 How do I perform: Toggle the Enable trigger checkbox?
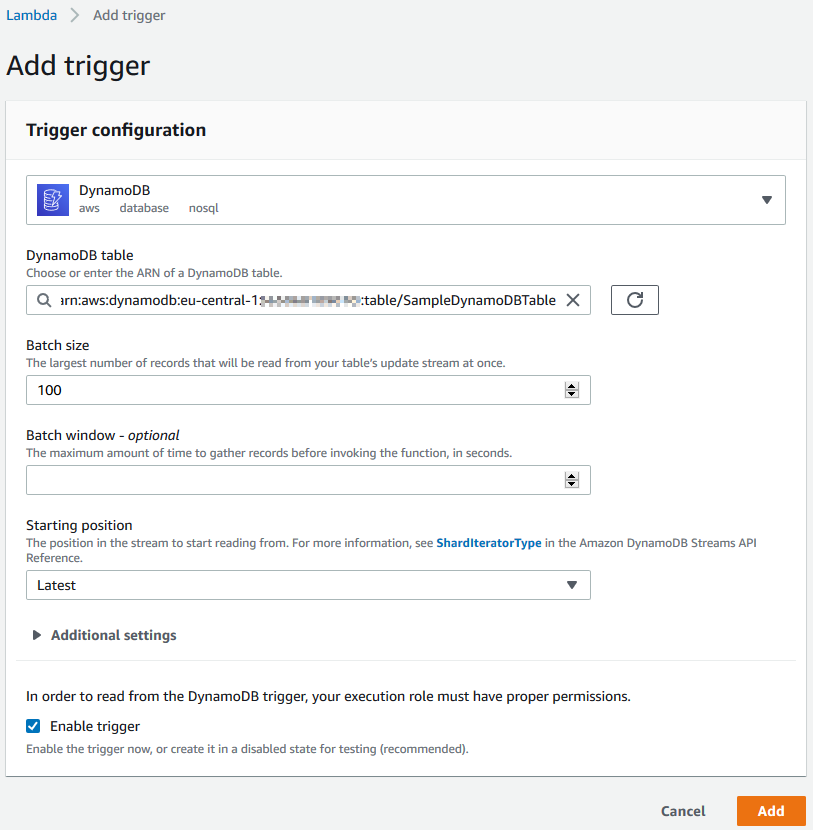(x=33, y=726)
